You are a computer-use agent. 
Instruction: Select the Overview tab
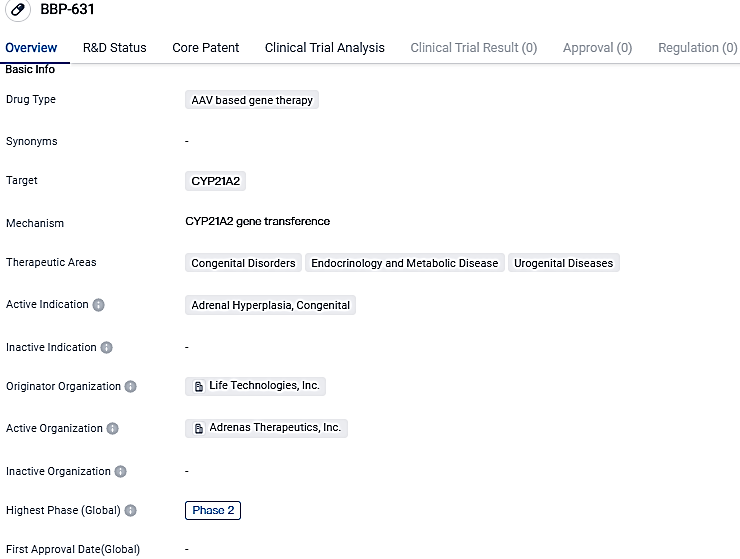pyautogui.click(x=31, y=48)
